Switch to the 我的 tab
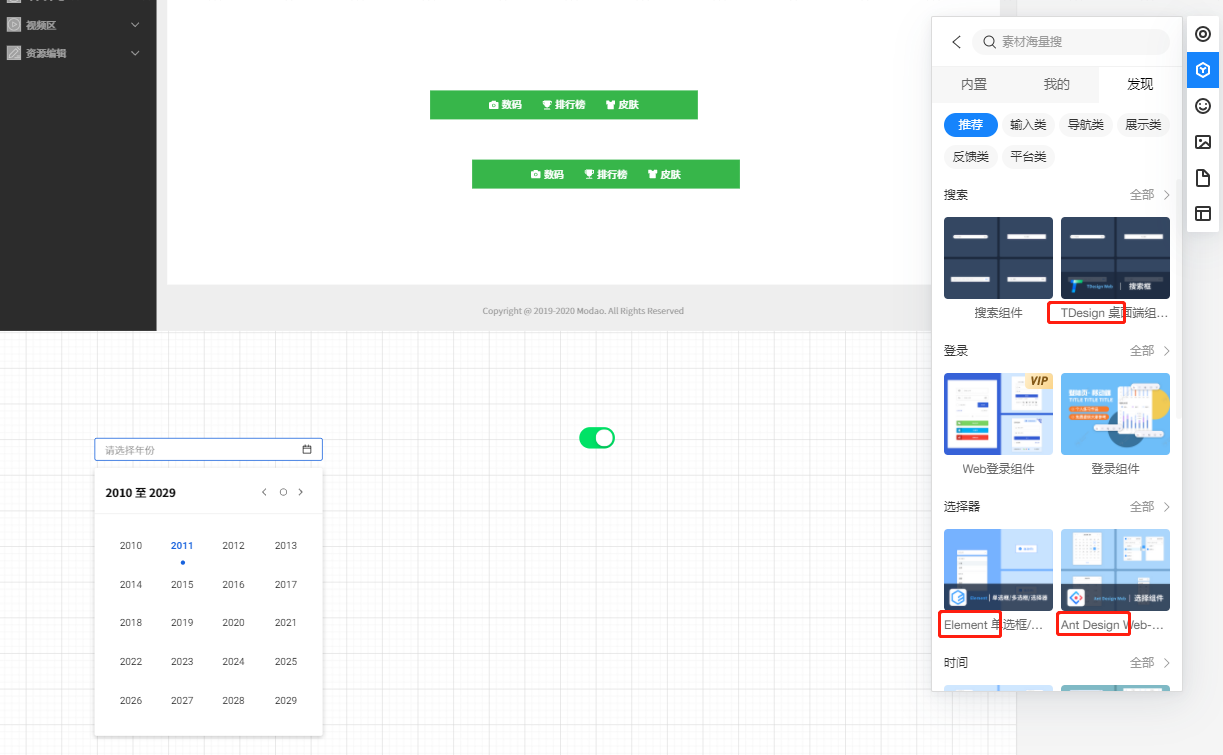1223x755 pixels. click(x=1056, y=85)
